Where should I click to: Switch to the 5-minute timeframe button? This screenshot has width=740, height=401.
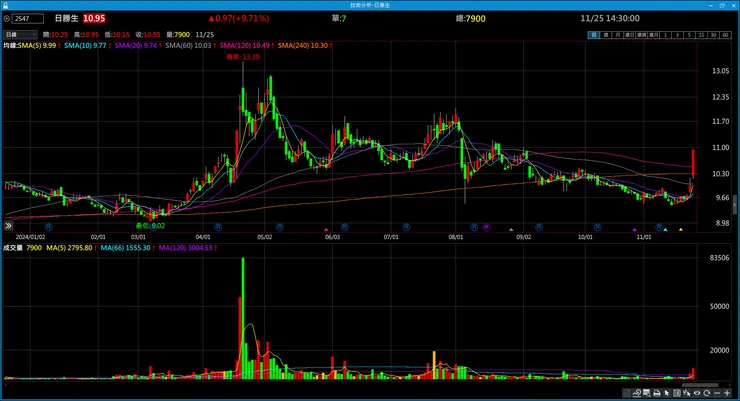(x=689, y=35)
